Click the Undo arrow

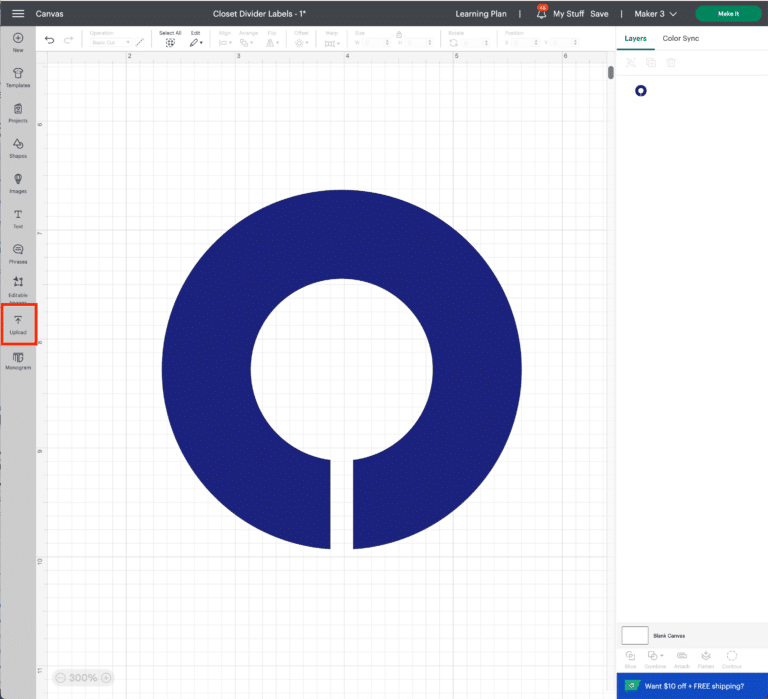click(x=50, y=40)
